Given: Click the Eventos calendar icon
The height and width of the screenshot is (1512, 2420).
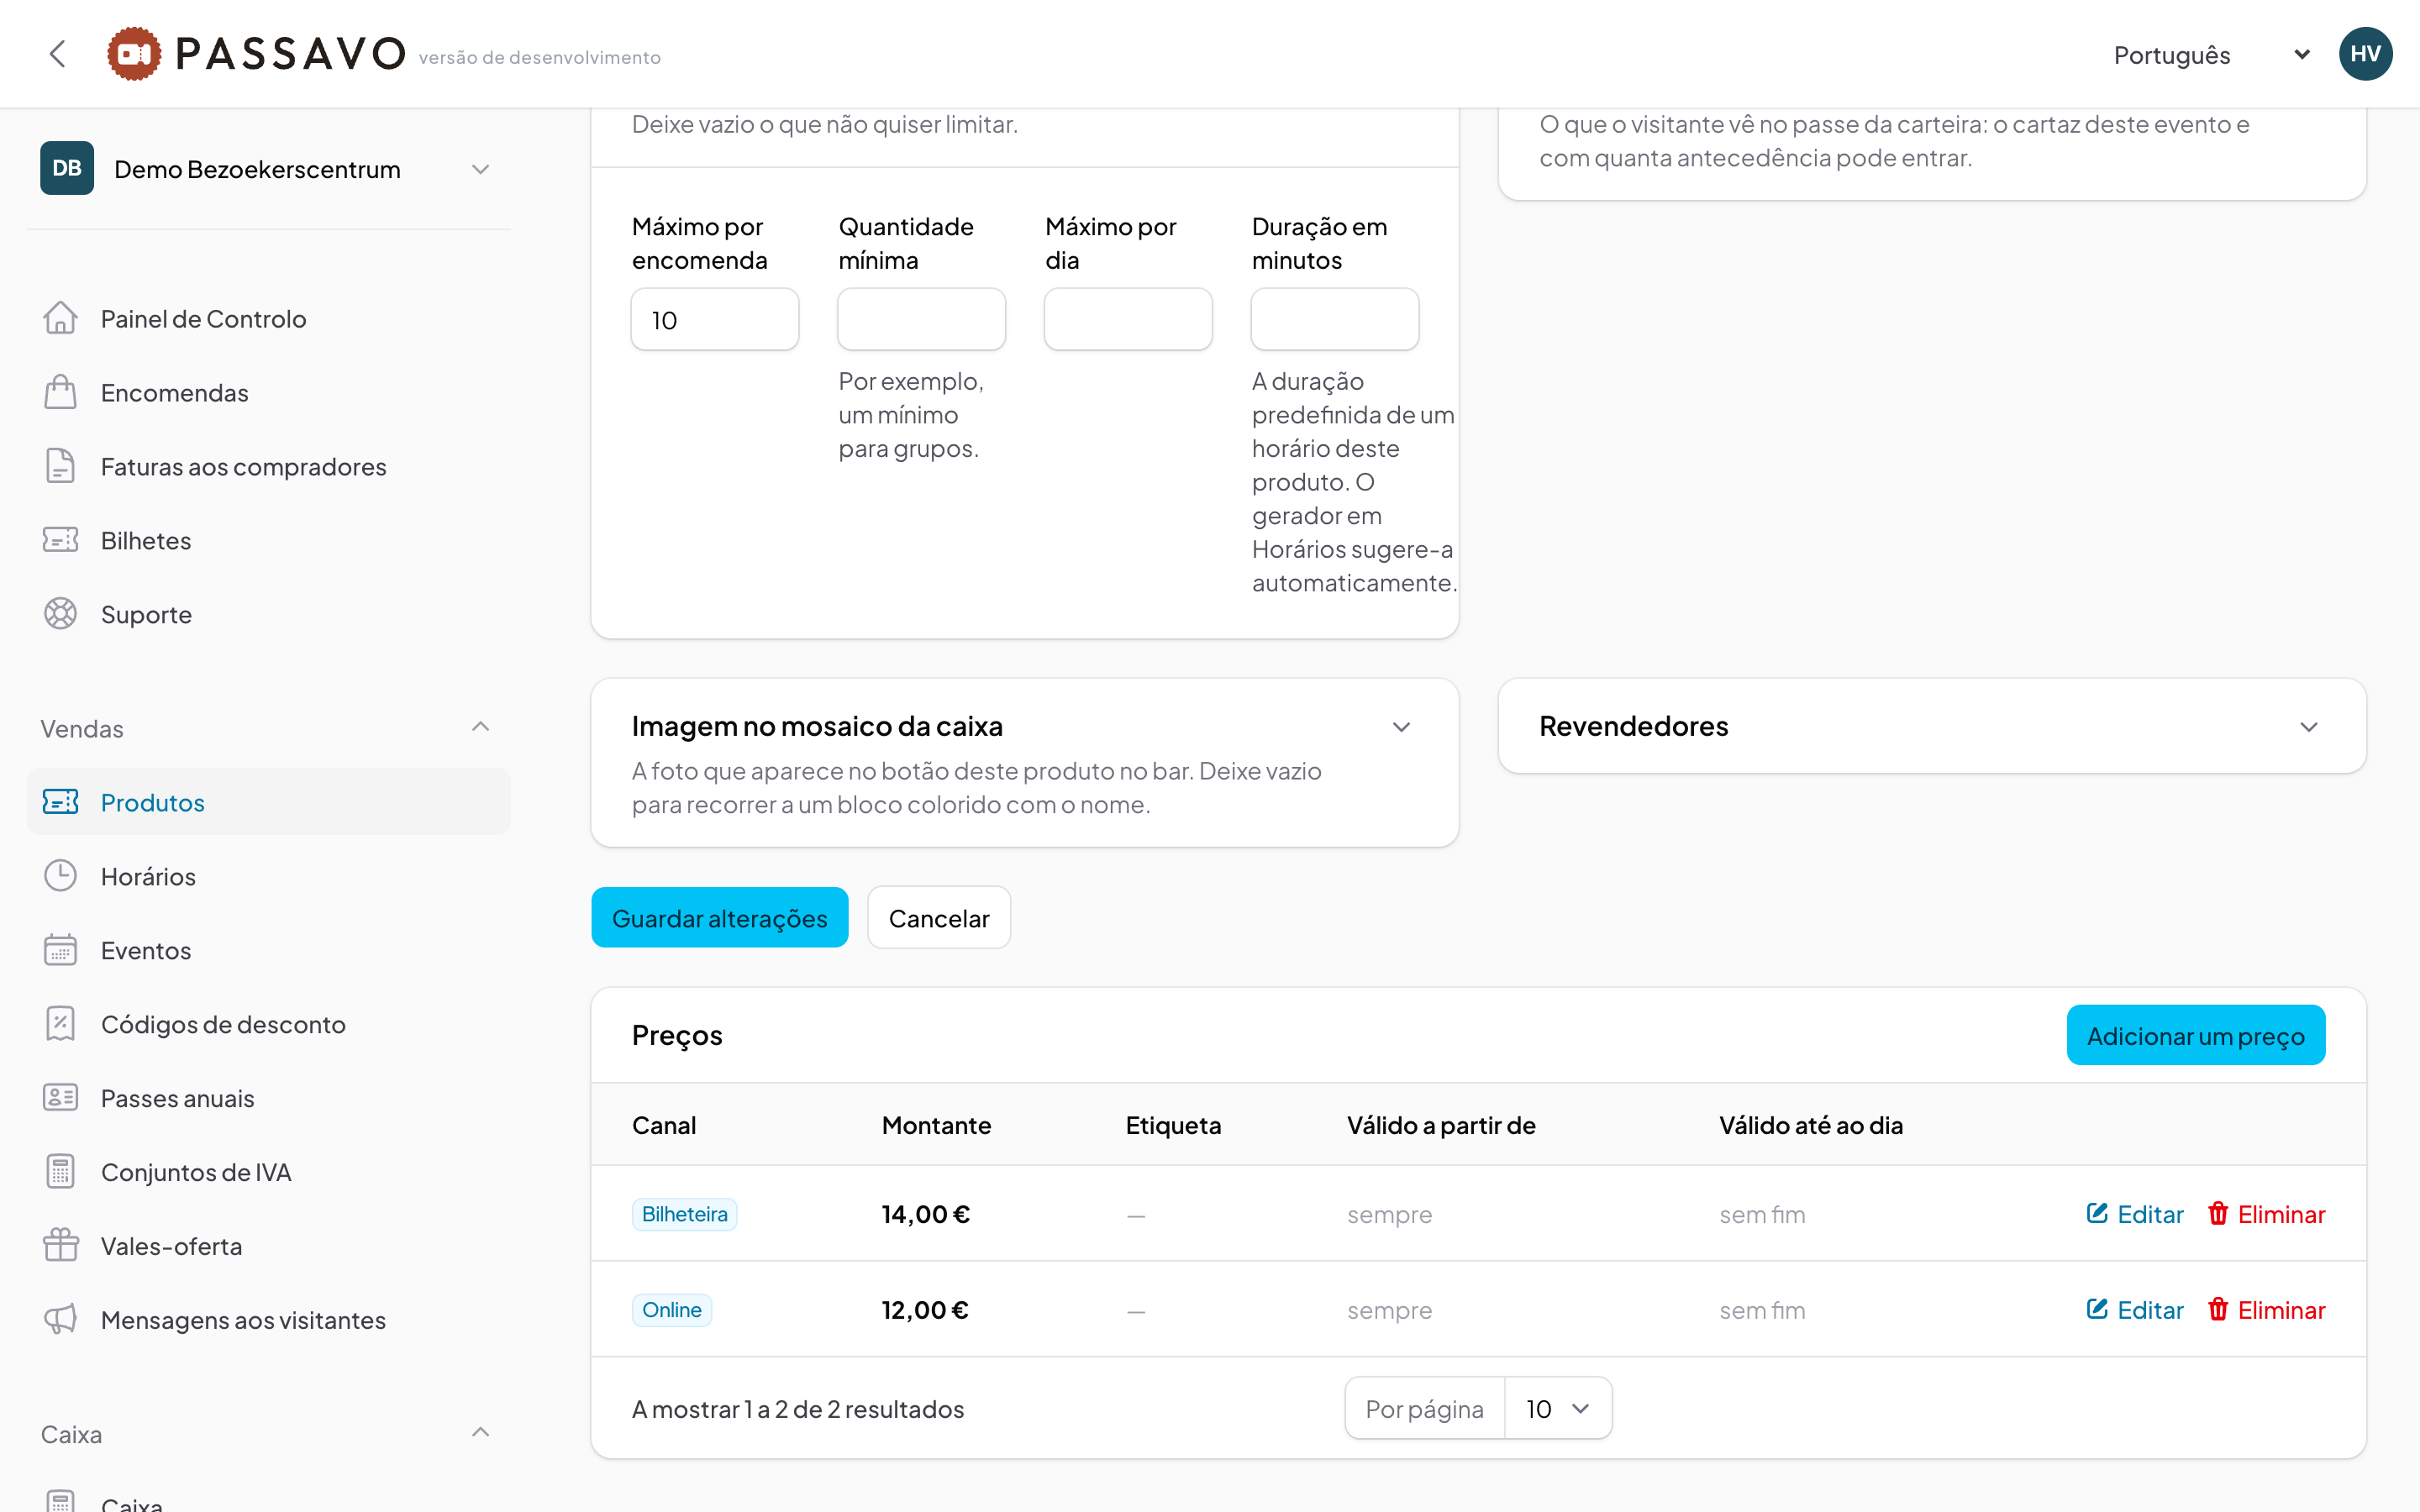Looking at the screenshot, I should click(61, 950).
